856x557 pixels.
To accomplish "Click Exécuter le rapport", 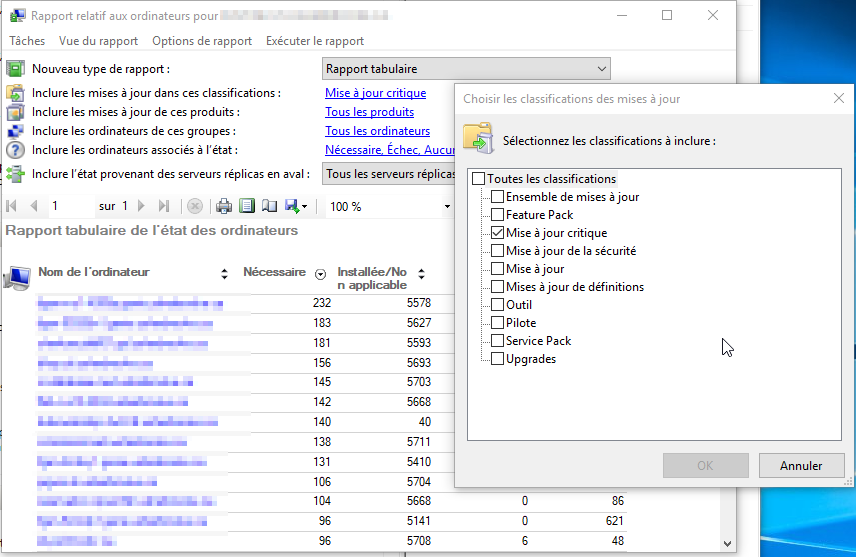I will pos(315,41).
